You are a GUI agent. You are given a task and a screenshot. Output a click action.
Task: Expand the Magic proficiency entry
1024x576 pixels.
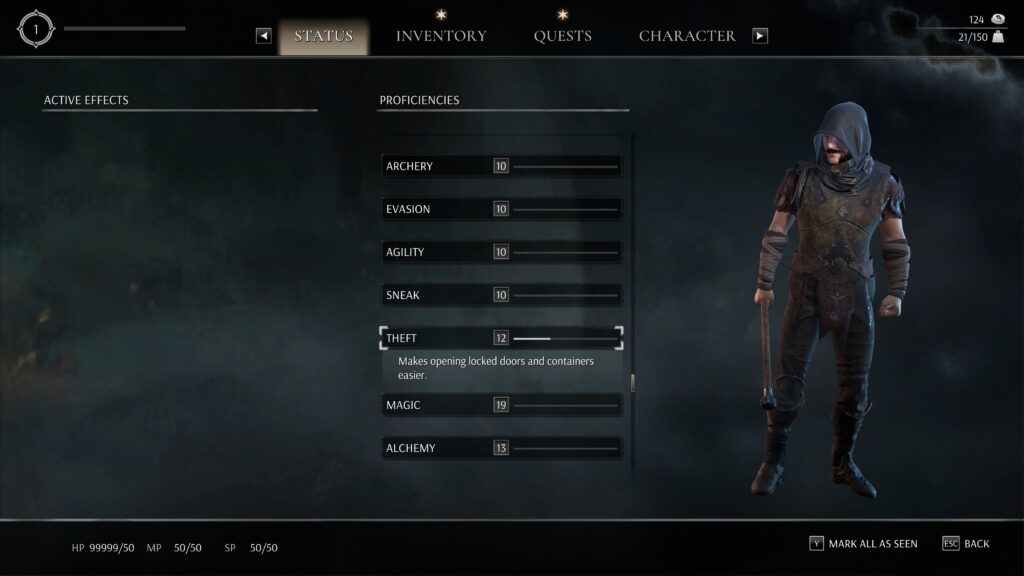(x=502, y=405)
